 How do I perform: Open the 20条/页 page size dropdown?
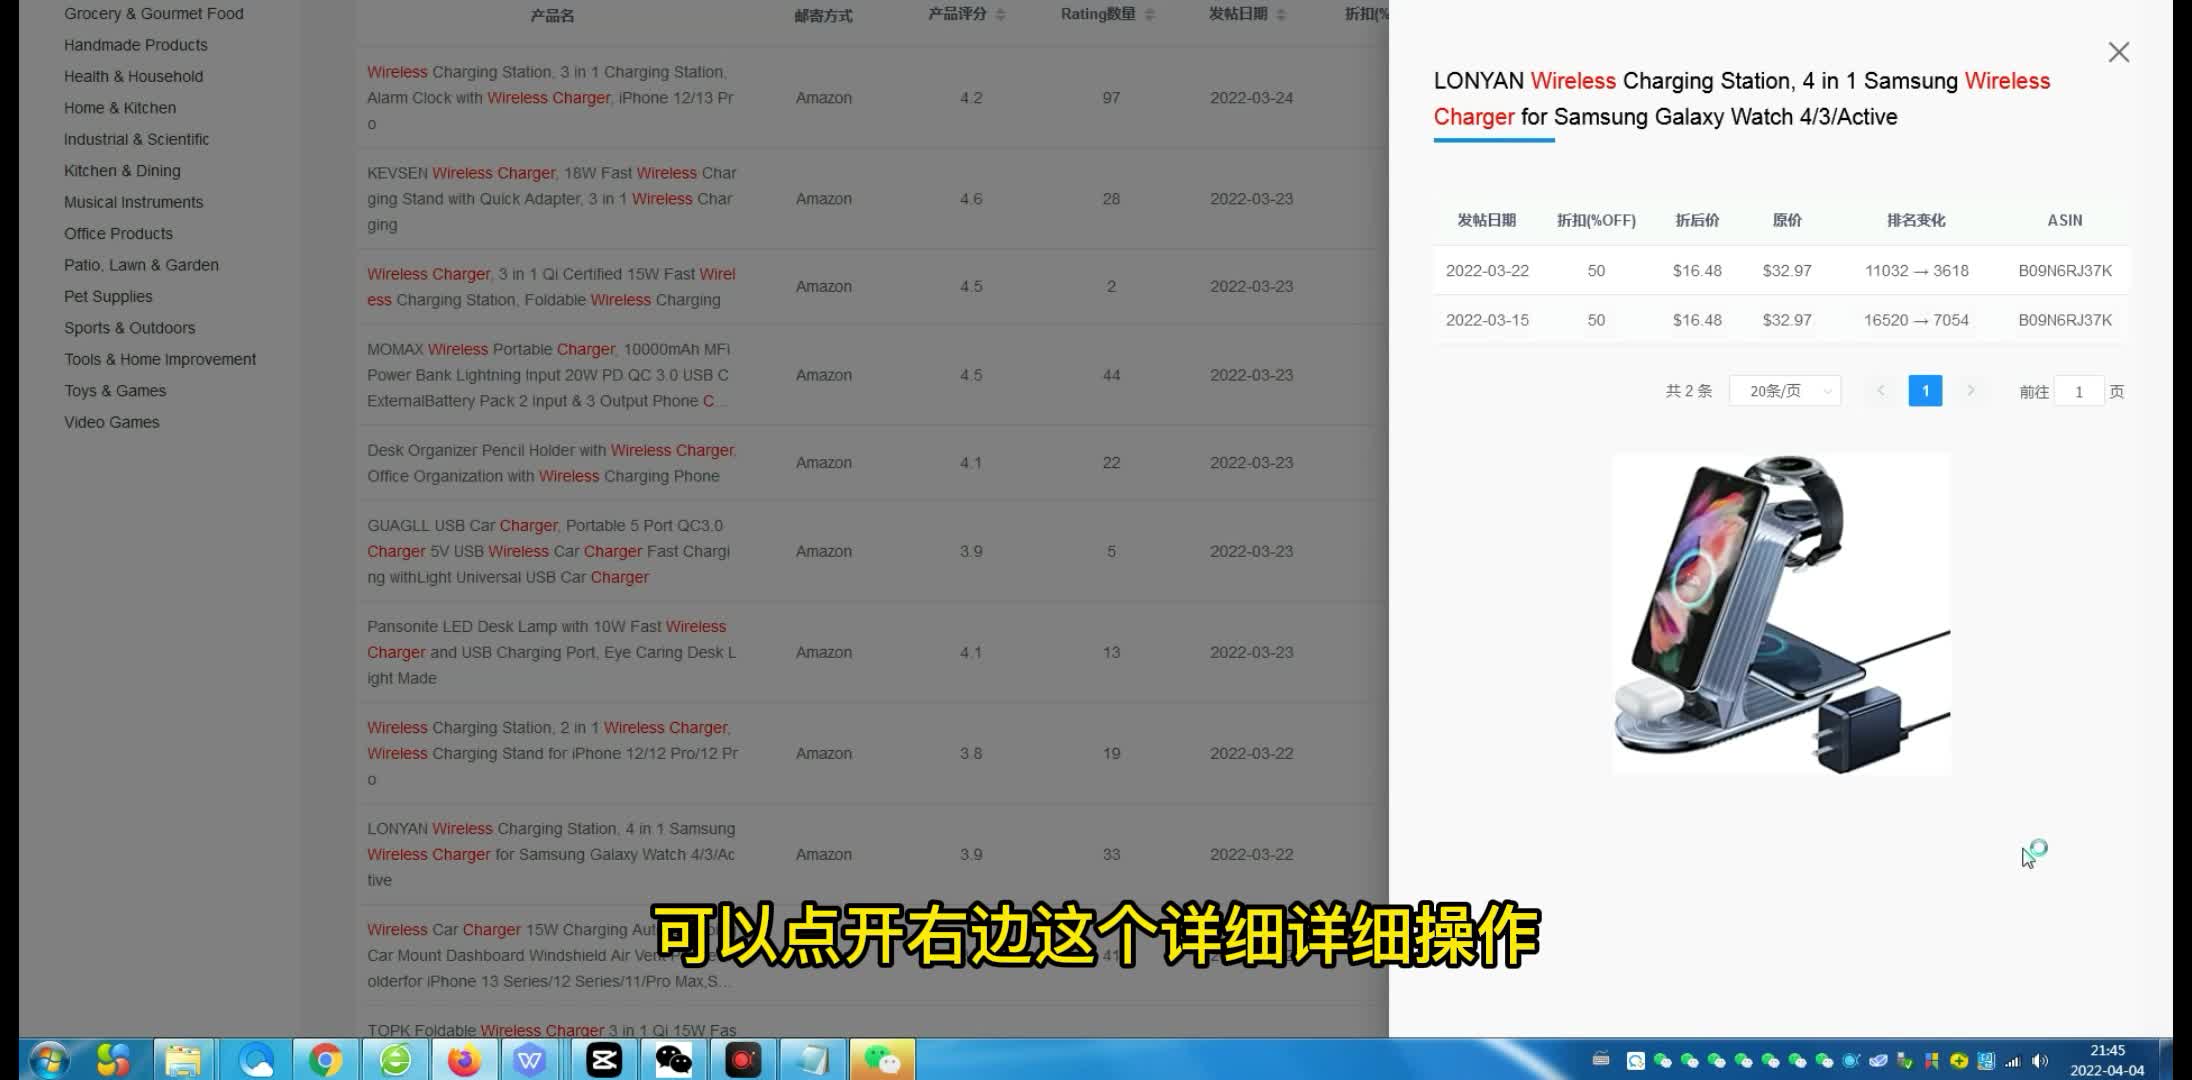(x=1785, y=391)
